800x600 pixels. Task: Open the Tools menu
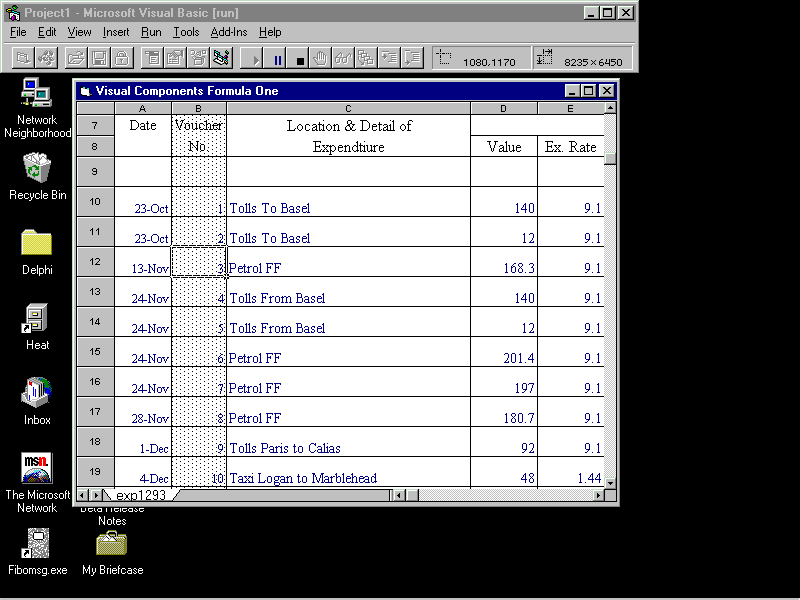(x=186, y=32)
